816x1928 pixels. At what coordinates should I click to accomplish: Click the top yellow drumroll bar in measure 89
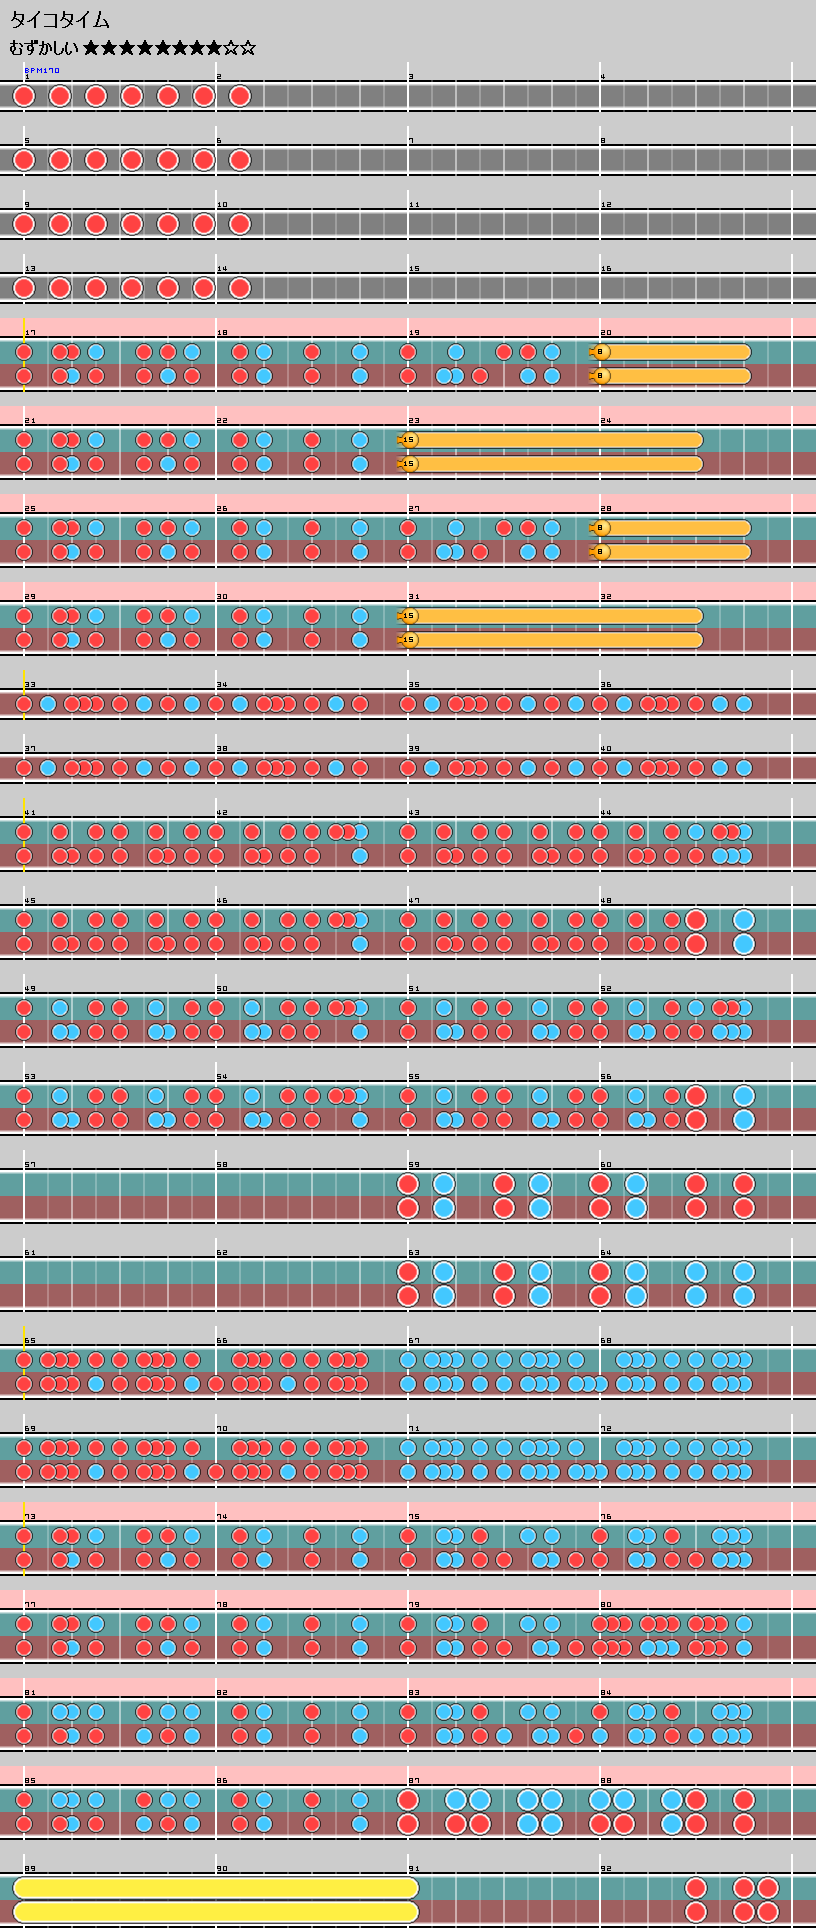216,1888
